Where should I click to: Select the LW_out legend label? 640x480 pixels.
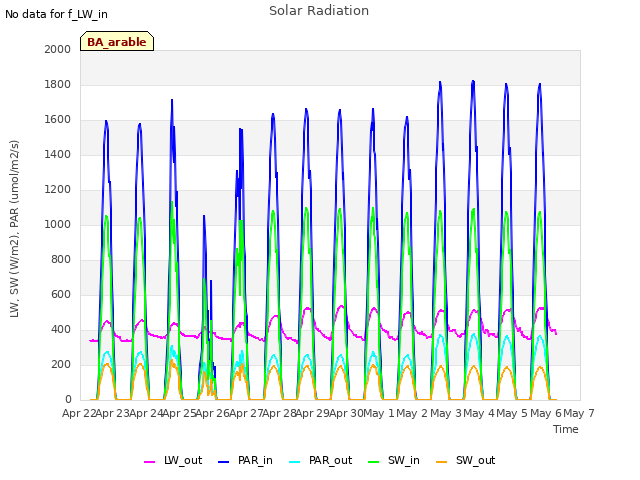[183, 460]
